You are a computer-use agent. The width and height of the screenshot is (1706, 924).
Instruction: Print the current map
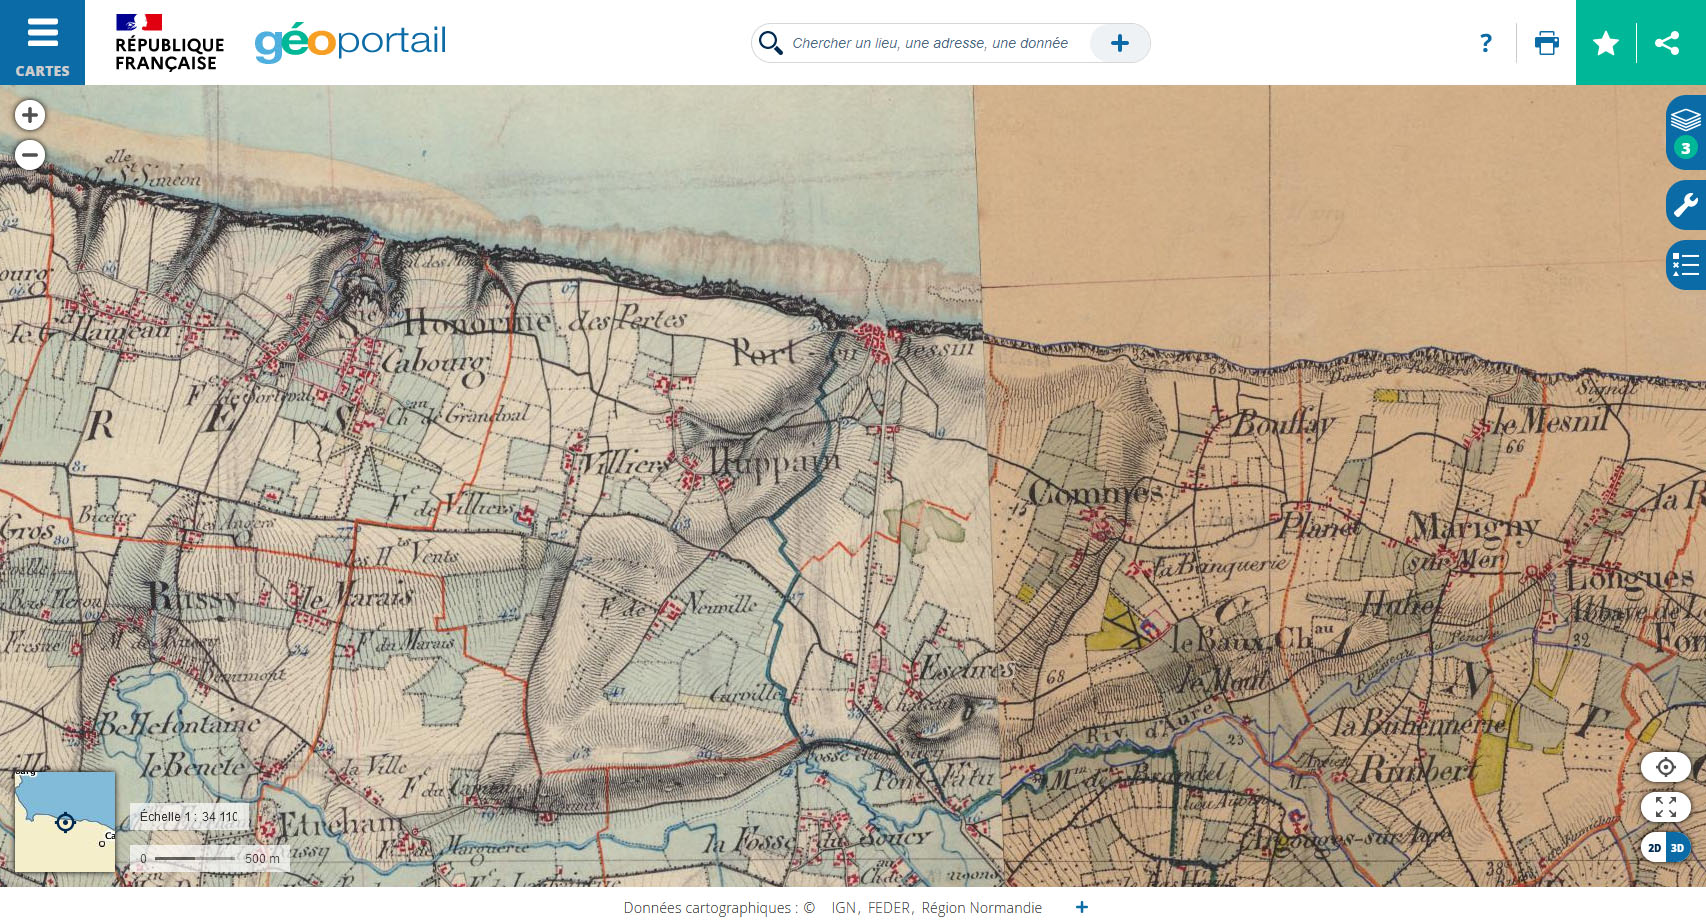1547,43
